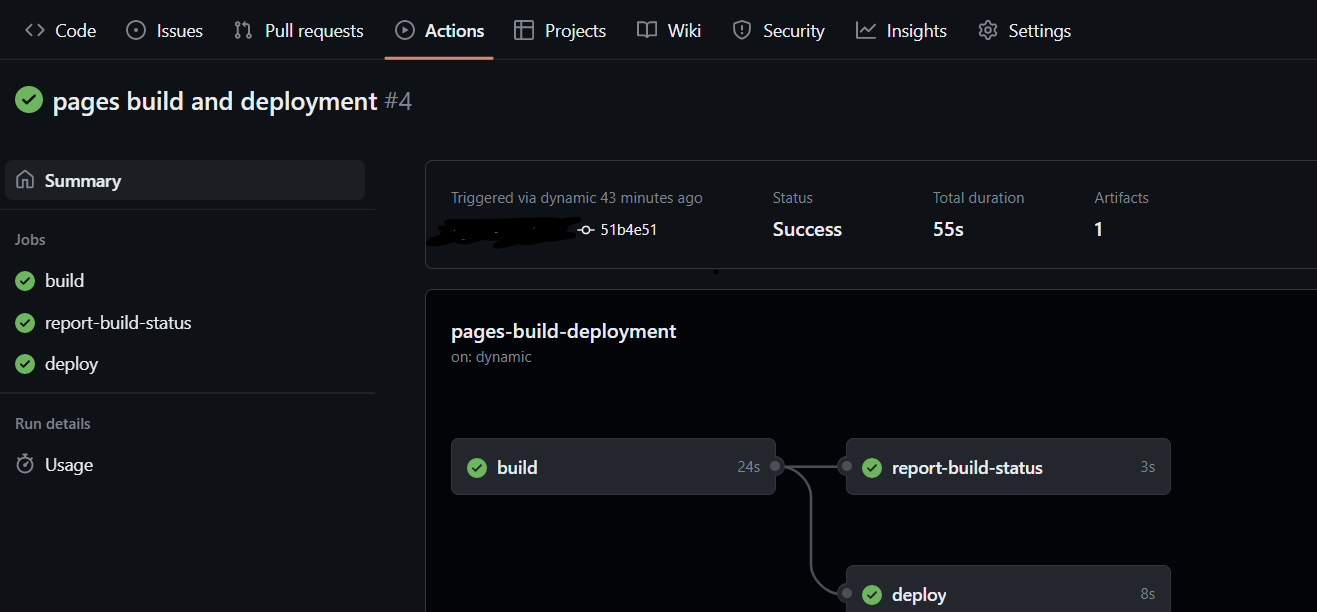Click the artifacts count 1
This screenshot has width=1317, height=612.
click(x=1098, y=229)
